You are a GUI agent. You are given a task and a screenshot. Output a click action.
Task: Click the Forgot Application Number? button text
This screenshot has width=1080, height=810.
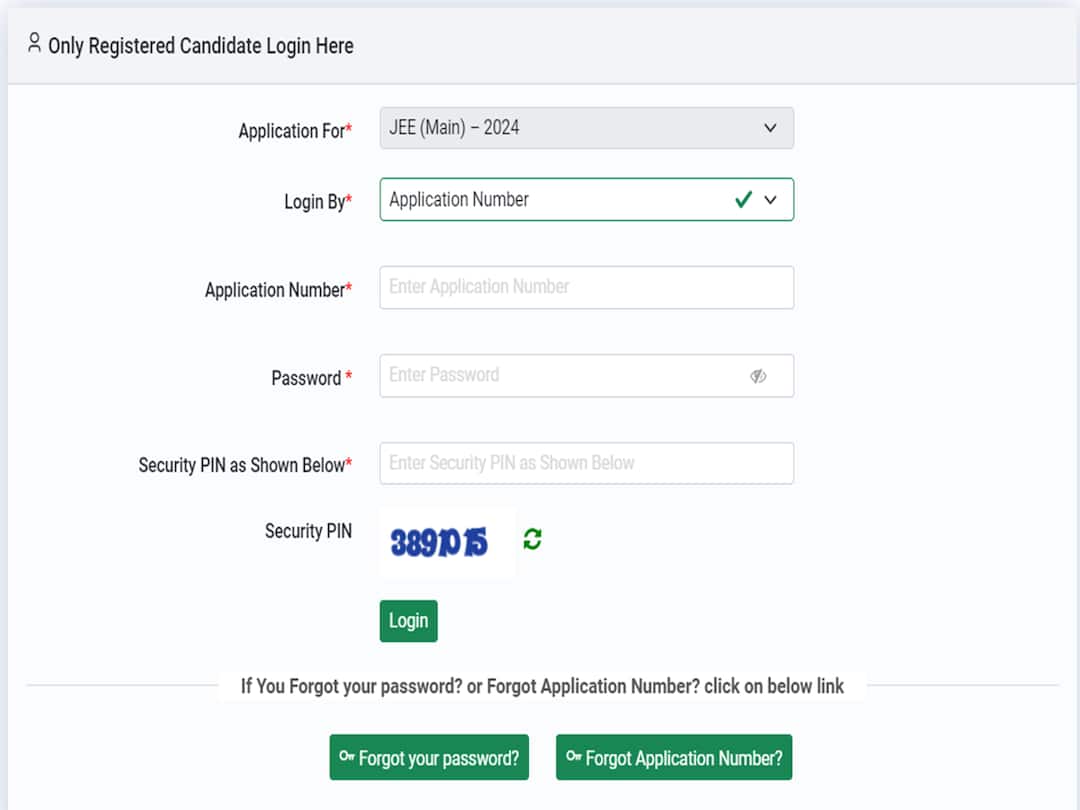[x=684, y=758]
